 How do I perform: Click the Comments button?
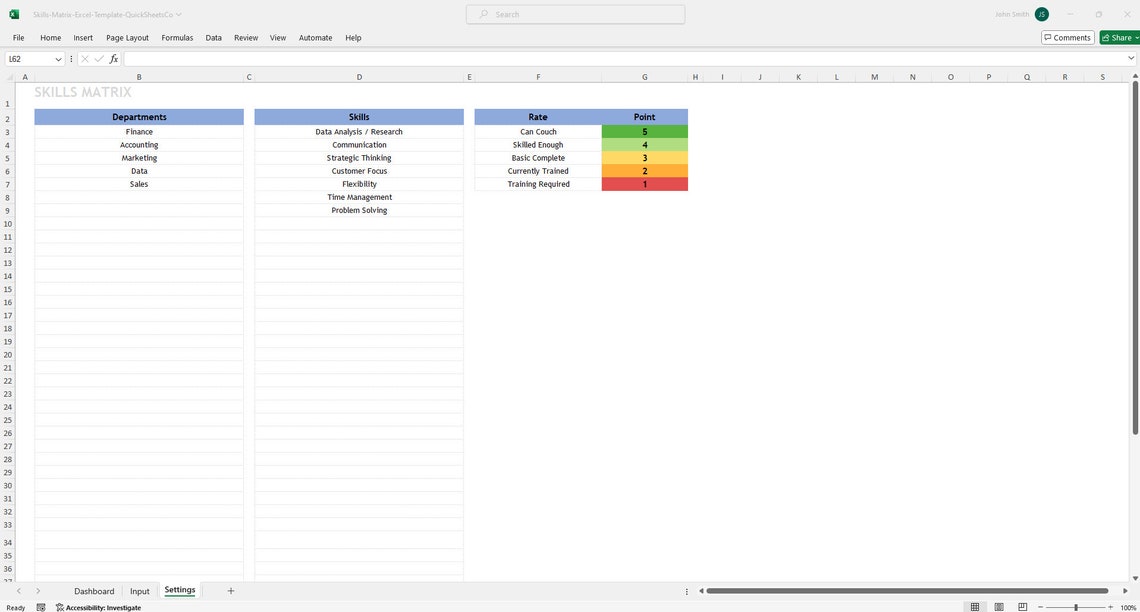click(1067, 38)
